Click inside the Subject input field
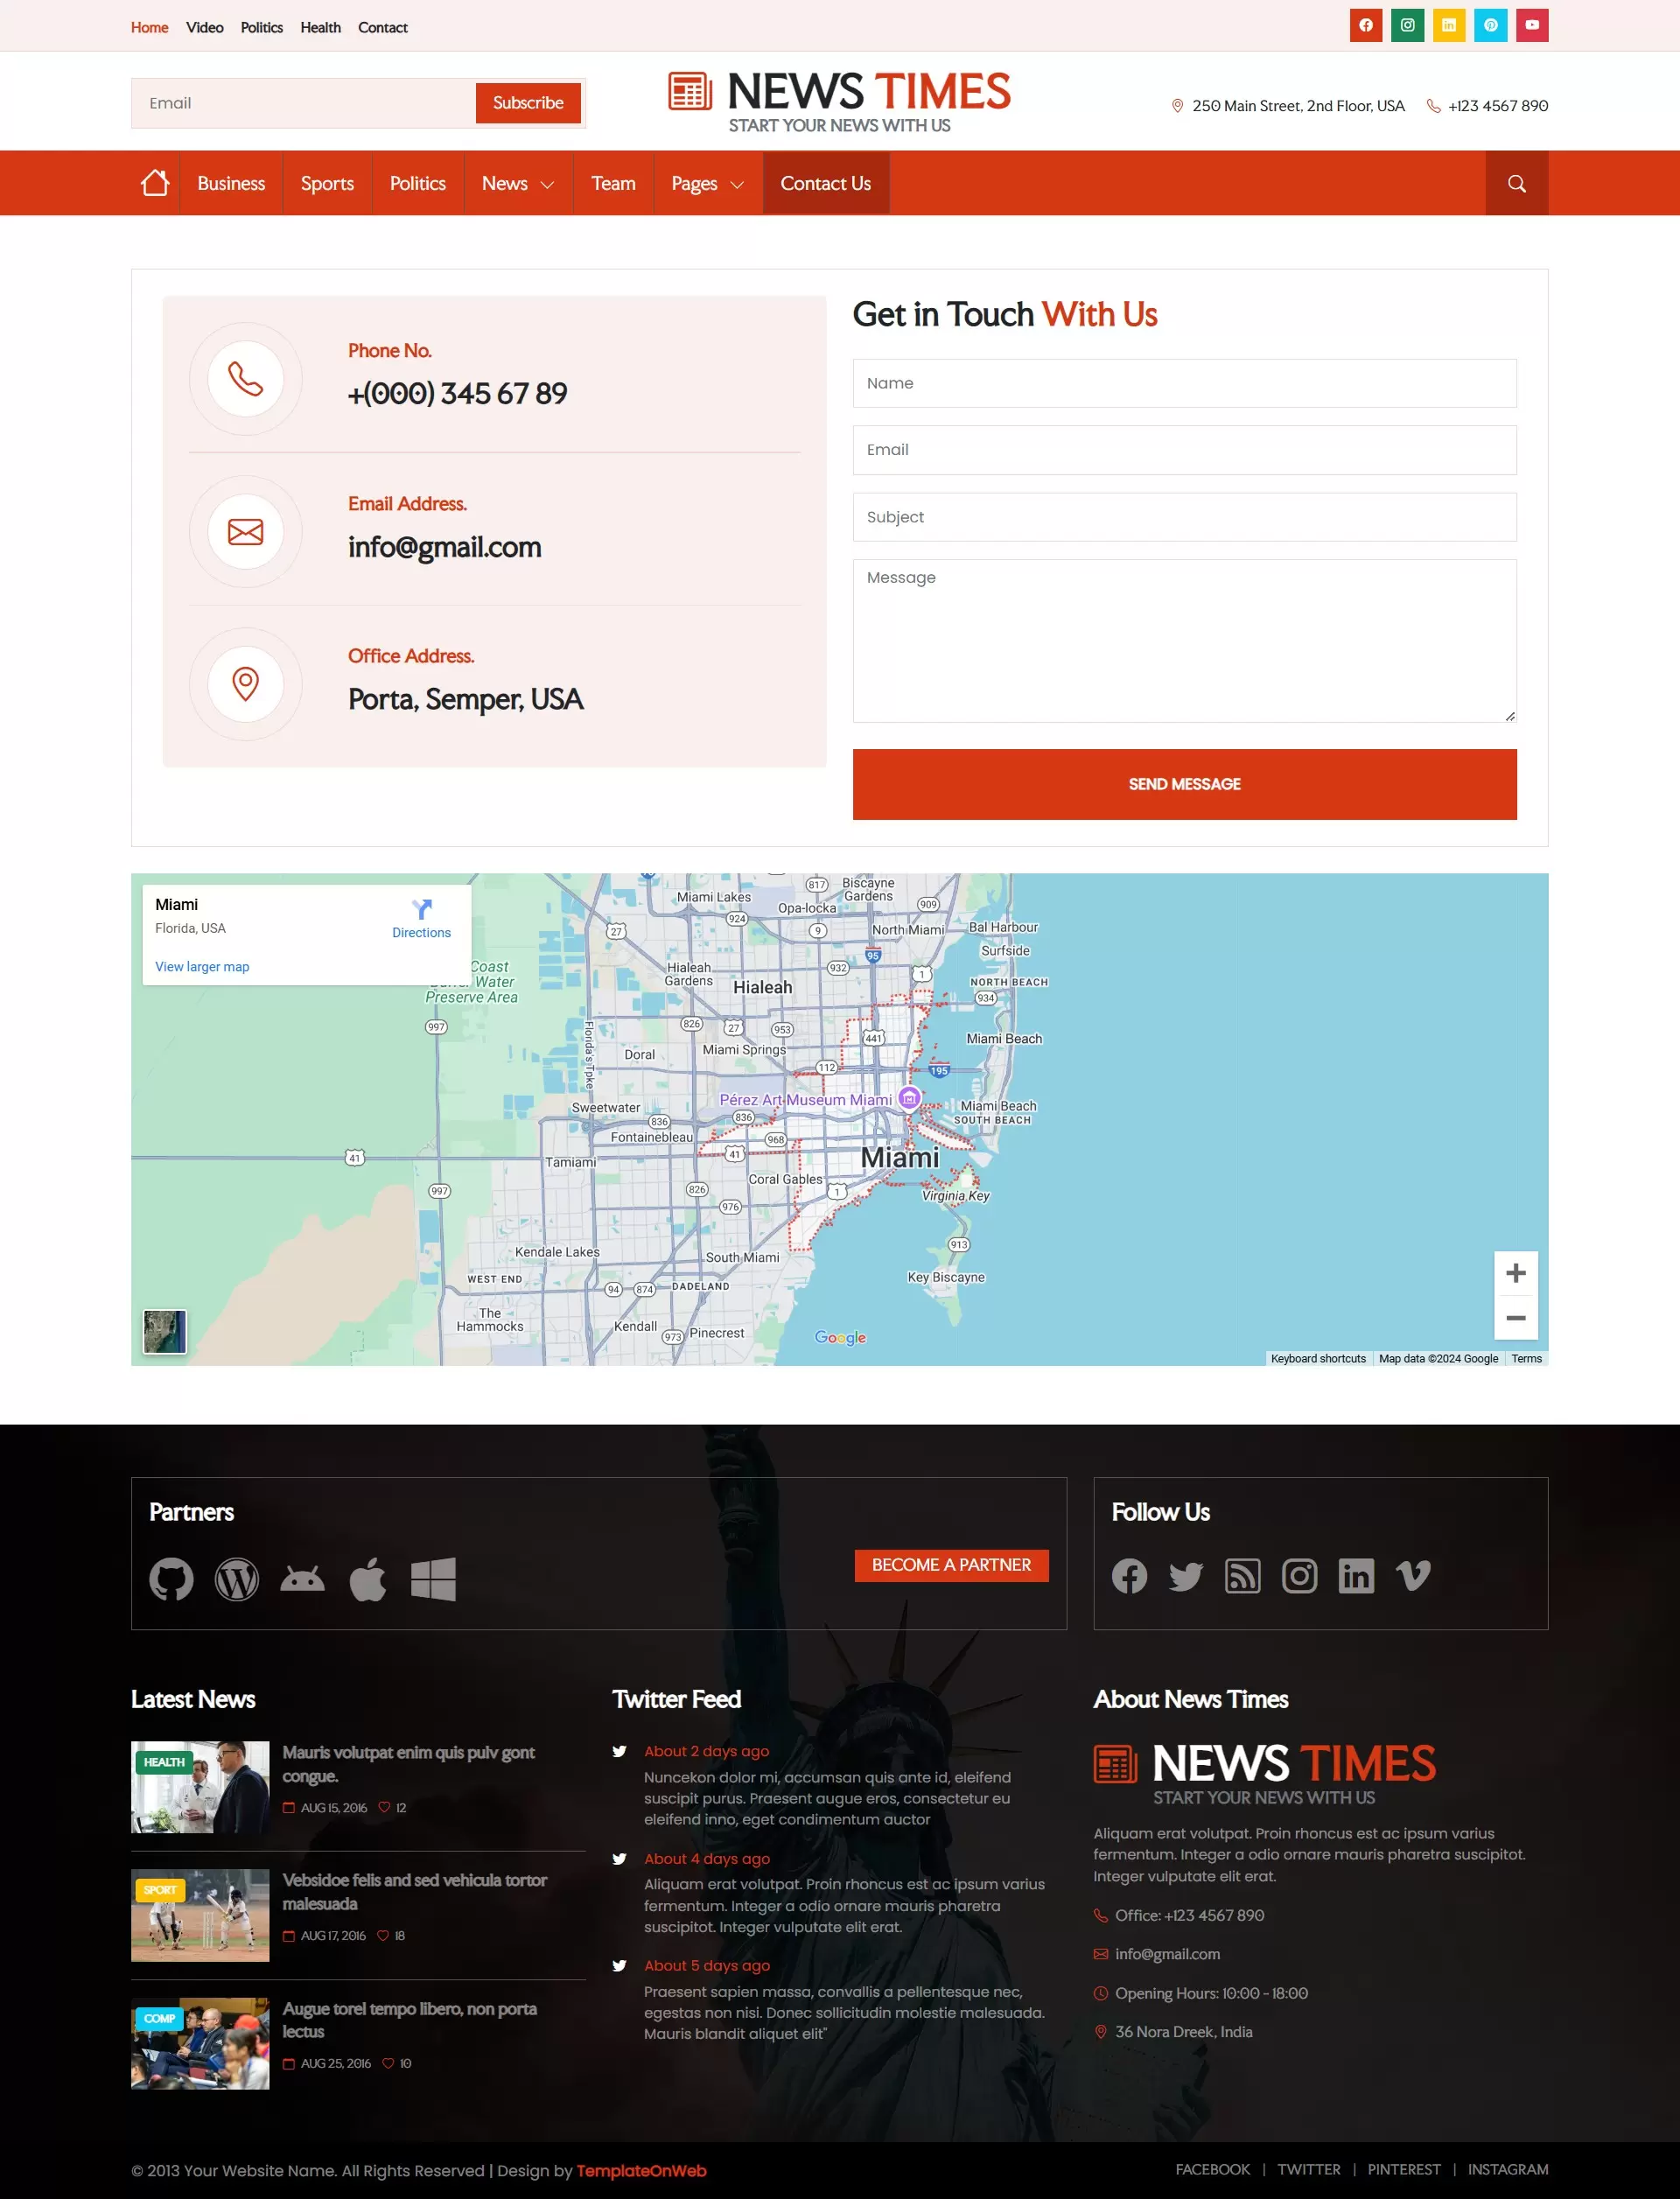 [1183, 517]
